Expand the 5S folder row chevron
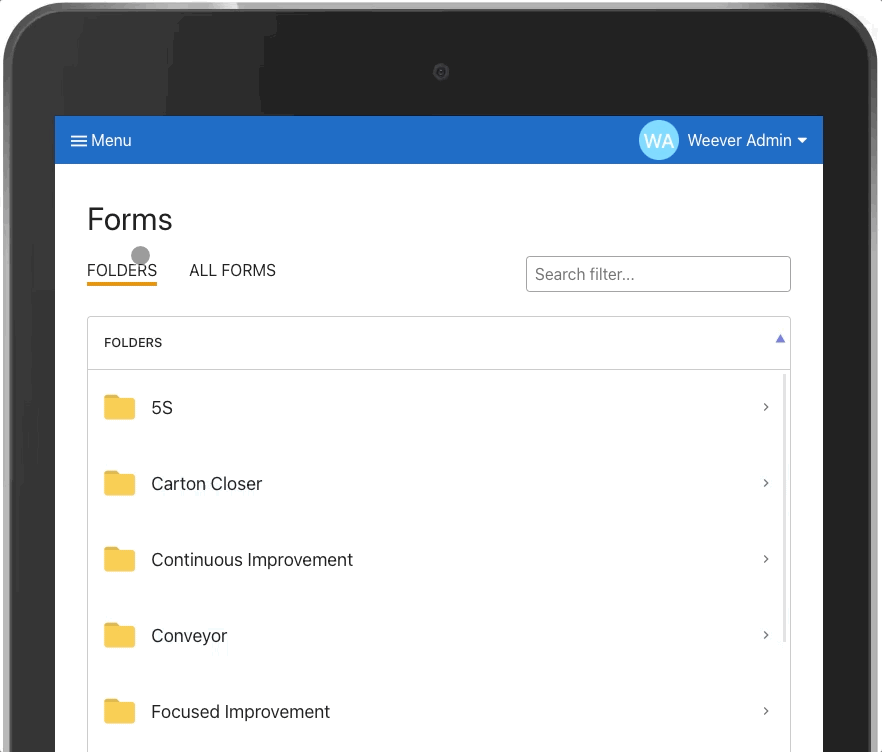Screen dimensions: 882x752 tap(766, 407)
